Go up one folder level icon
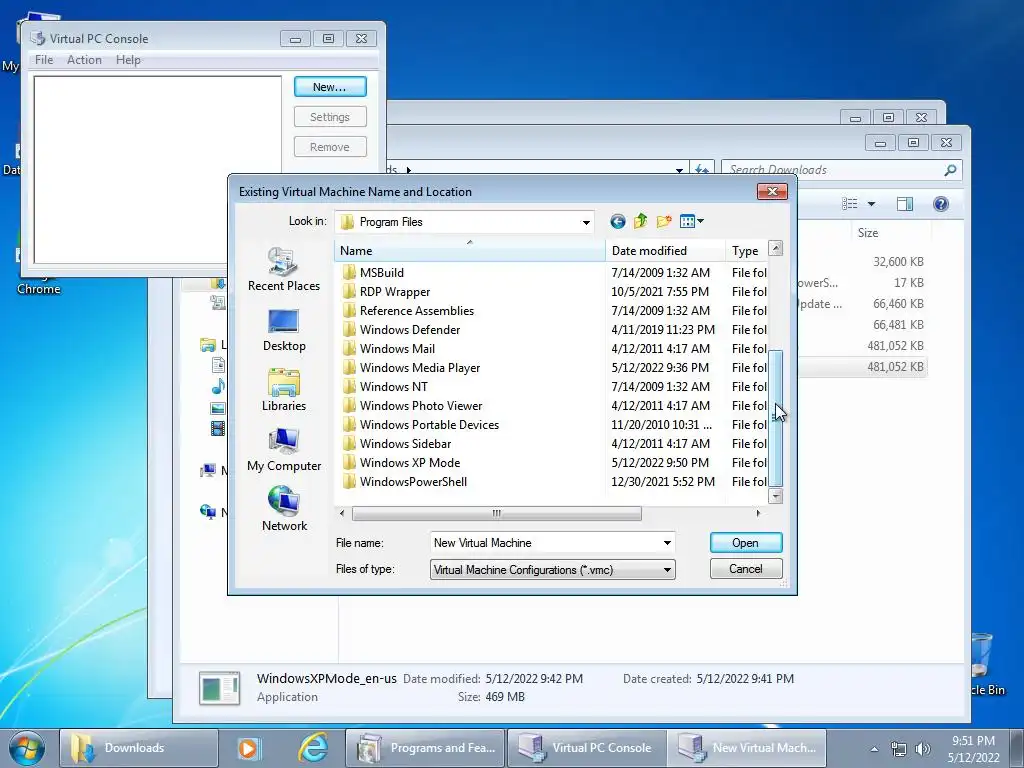 tap(640, 221)
